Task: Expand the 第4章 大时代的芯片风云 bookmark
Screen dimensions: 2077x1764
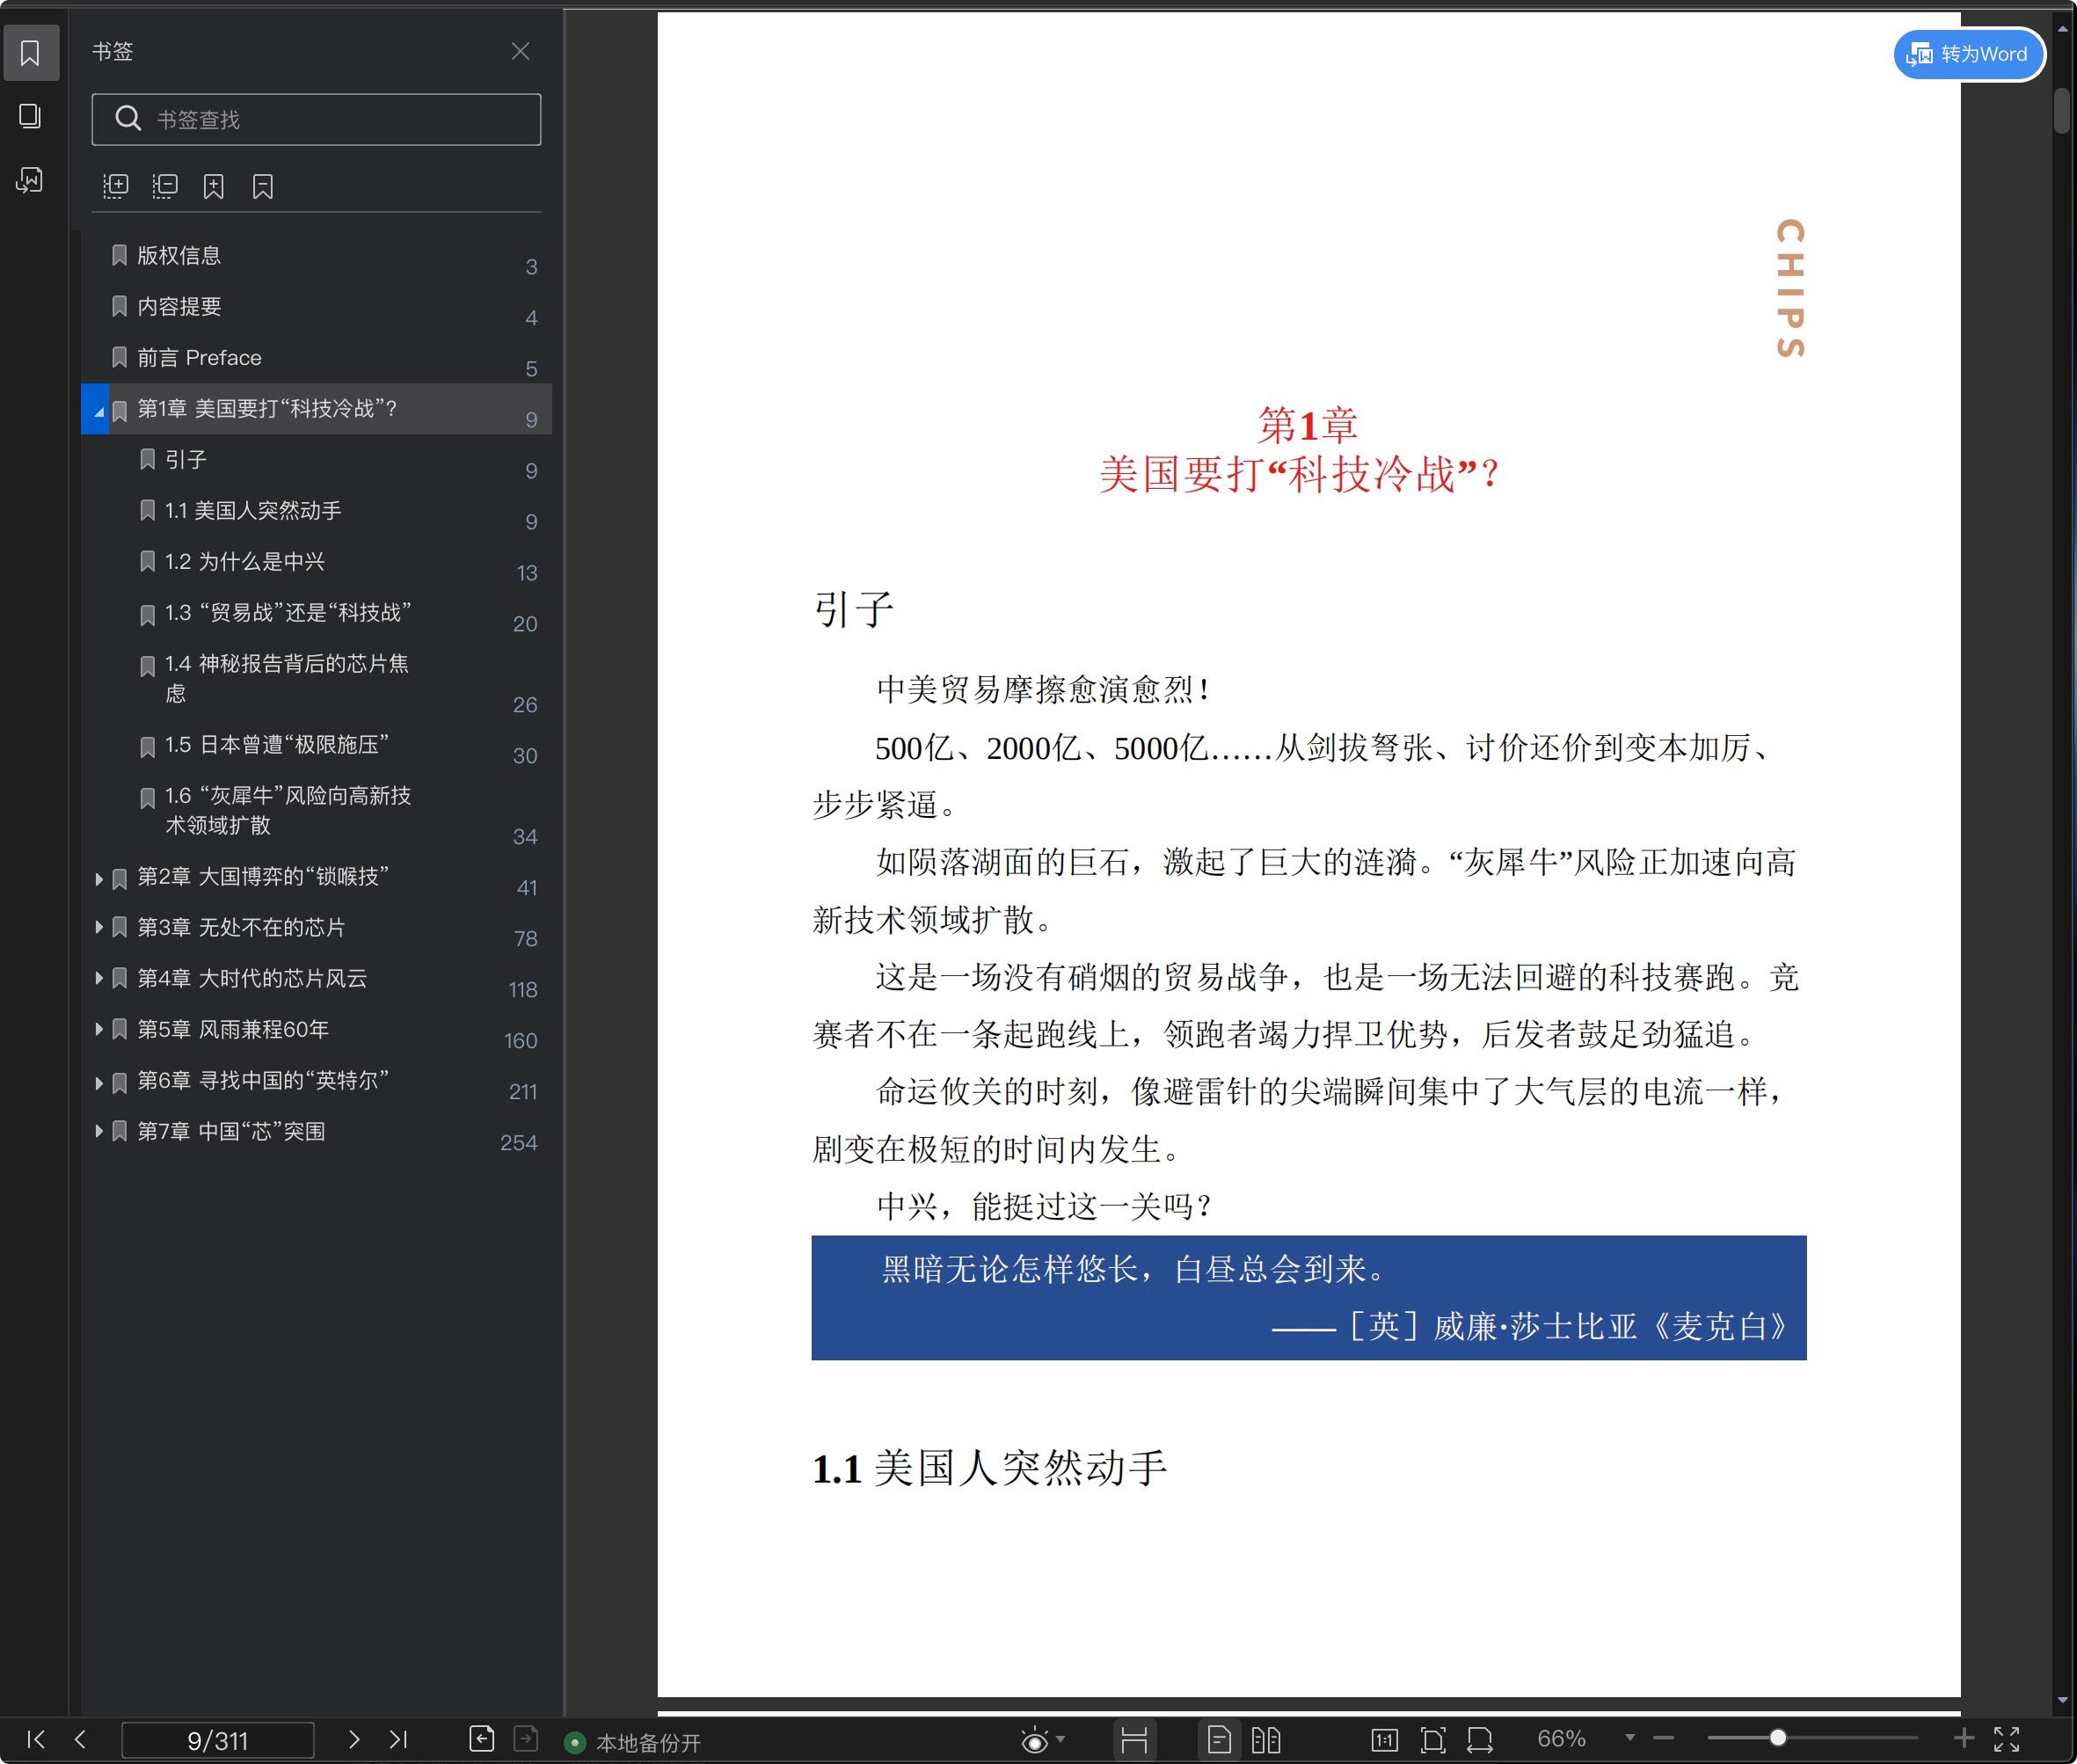Action: pos(99,979)
